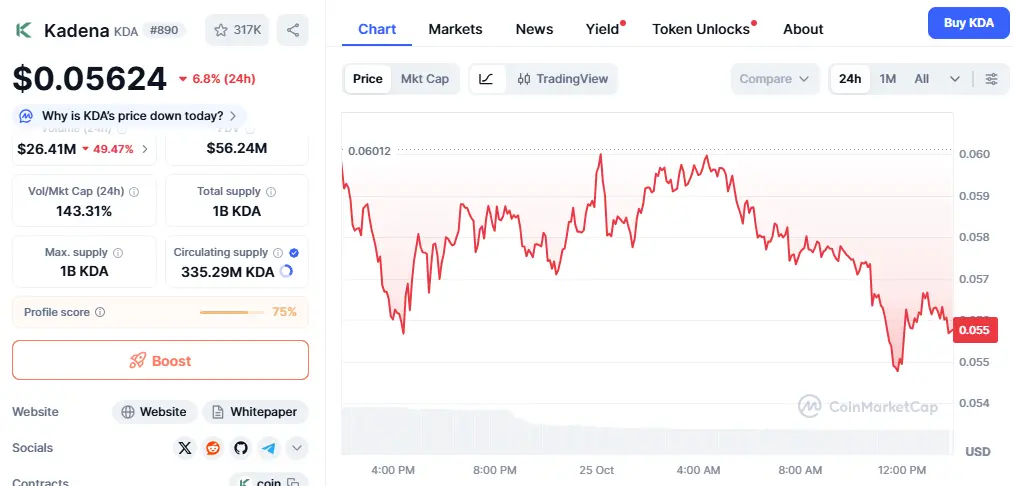Image resolution: width=1013 pixels, height=486 pixels.
Task: Switch to Token Unlocks tab
Action: pos(701,29)
